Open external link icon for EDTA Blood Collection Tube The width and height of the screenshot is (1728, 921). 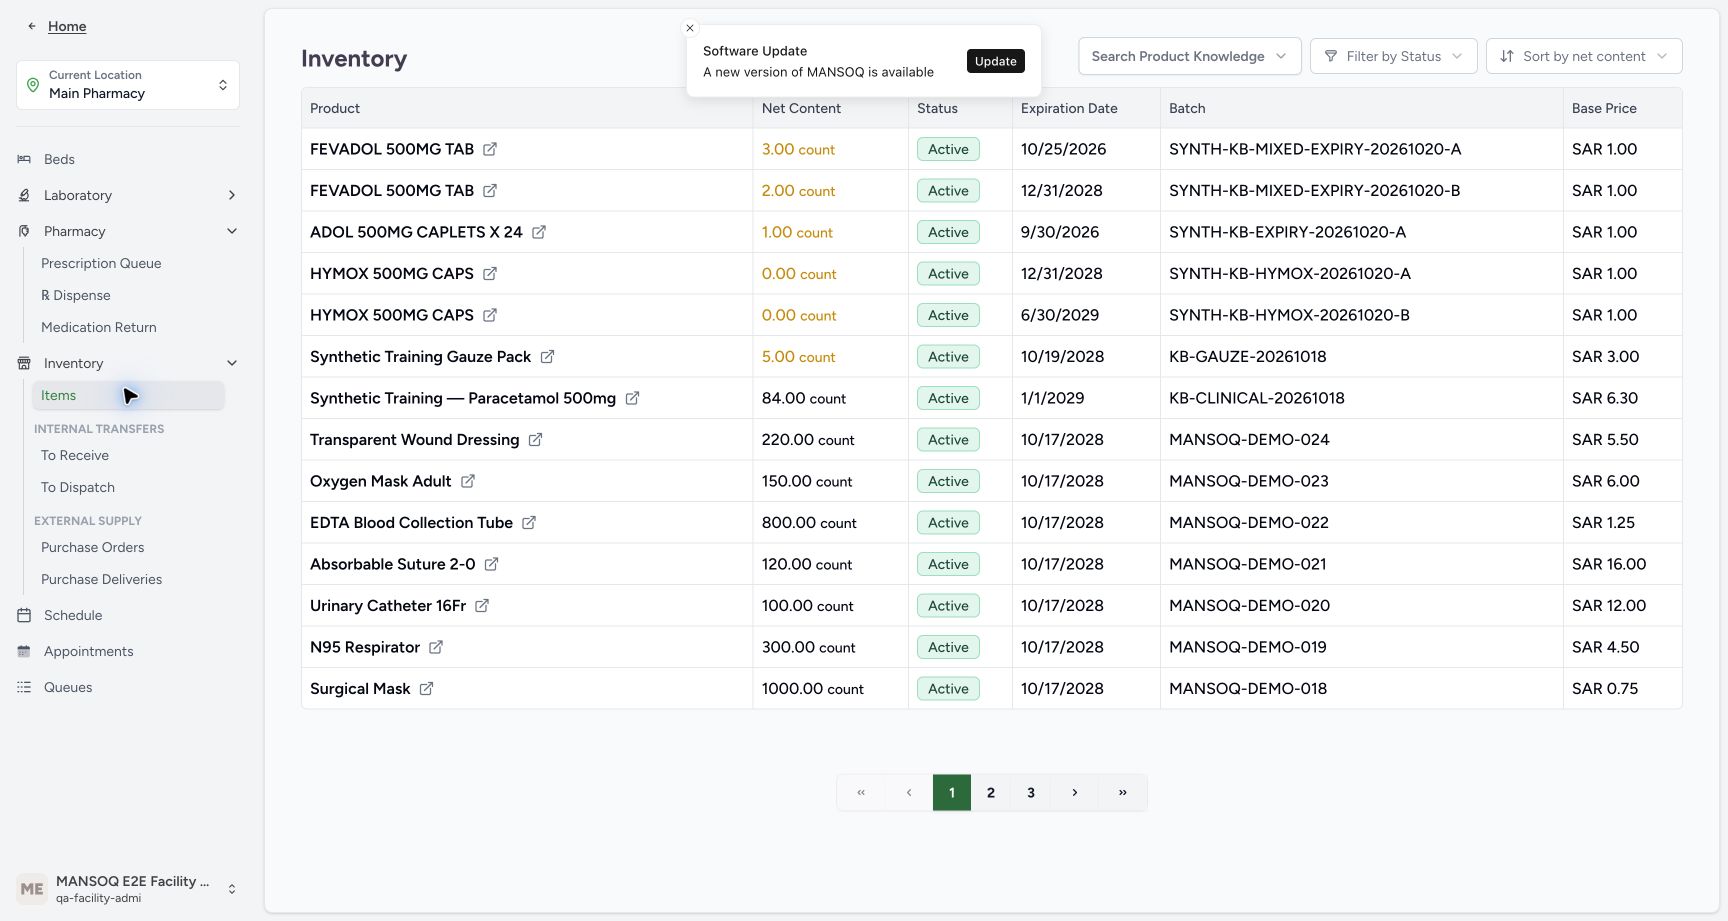[529, 523]
